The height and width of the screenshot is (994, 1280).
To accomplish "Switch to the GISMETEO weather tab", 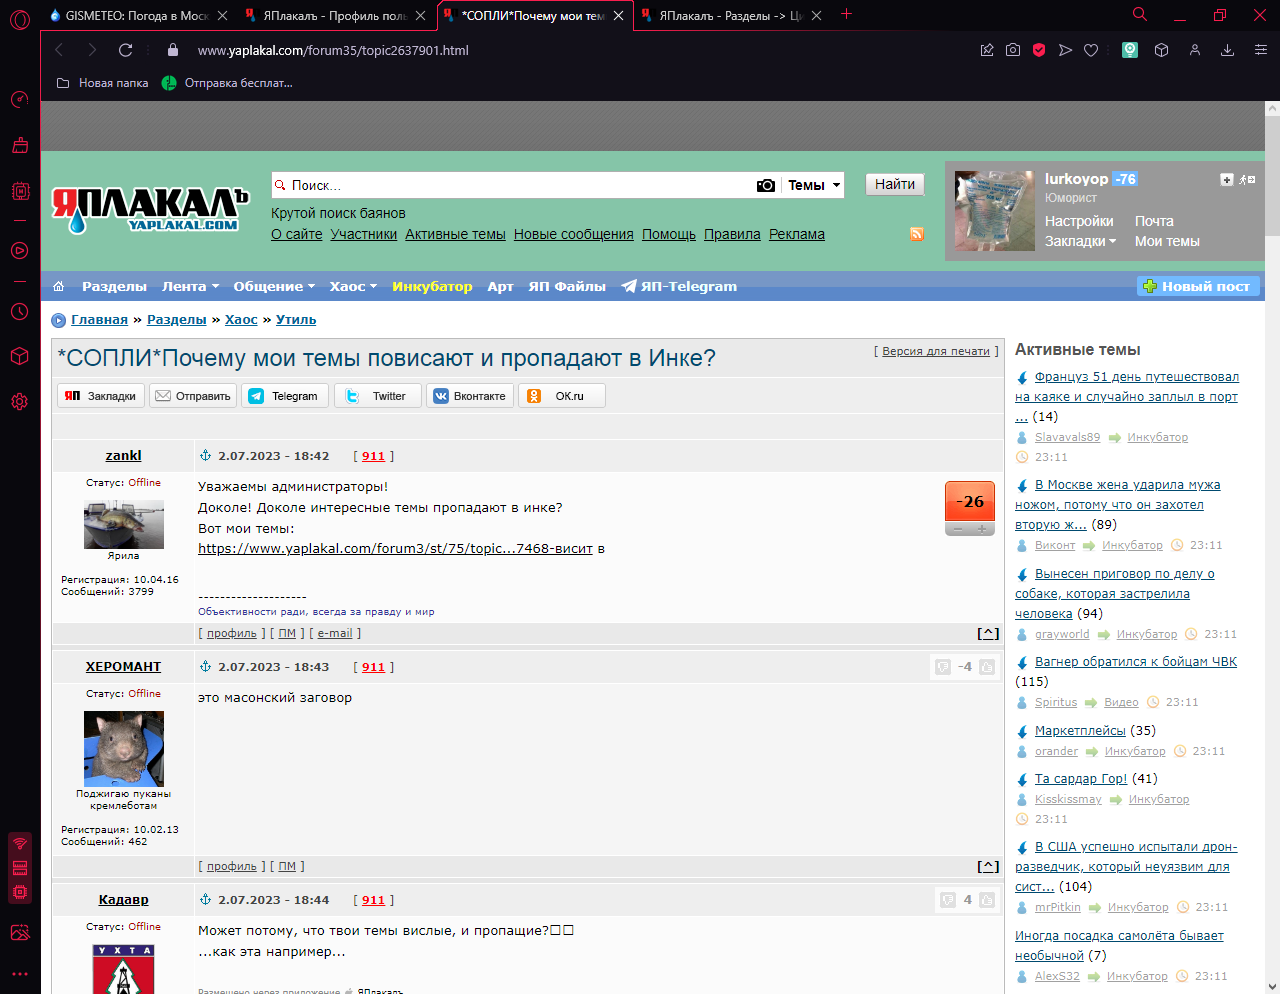I will 135,15.
